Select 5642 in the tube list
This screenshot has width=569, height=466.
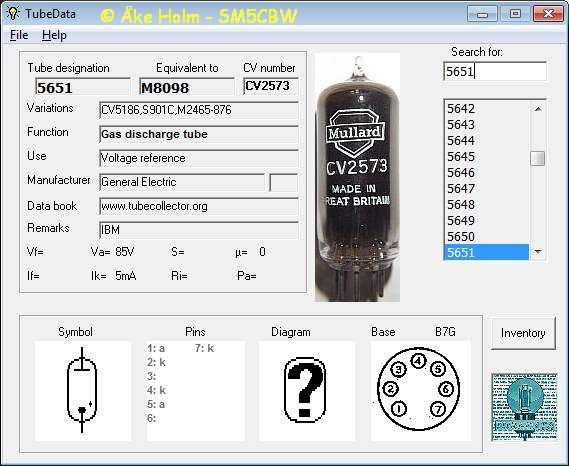486,109
